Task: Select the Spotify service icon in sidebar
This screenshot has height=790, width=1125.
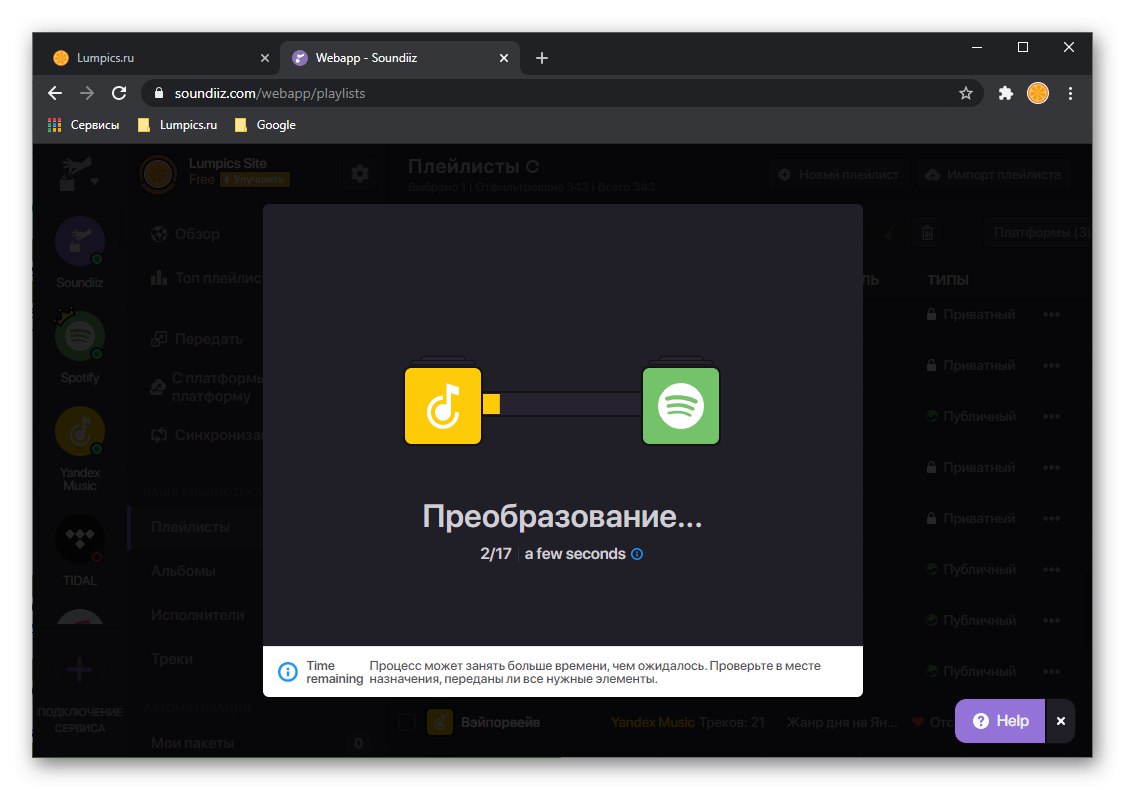Action: tap(79, 336)
